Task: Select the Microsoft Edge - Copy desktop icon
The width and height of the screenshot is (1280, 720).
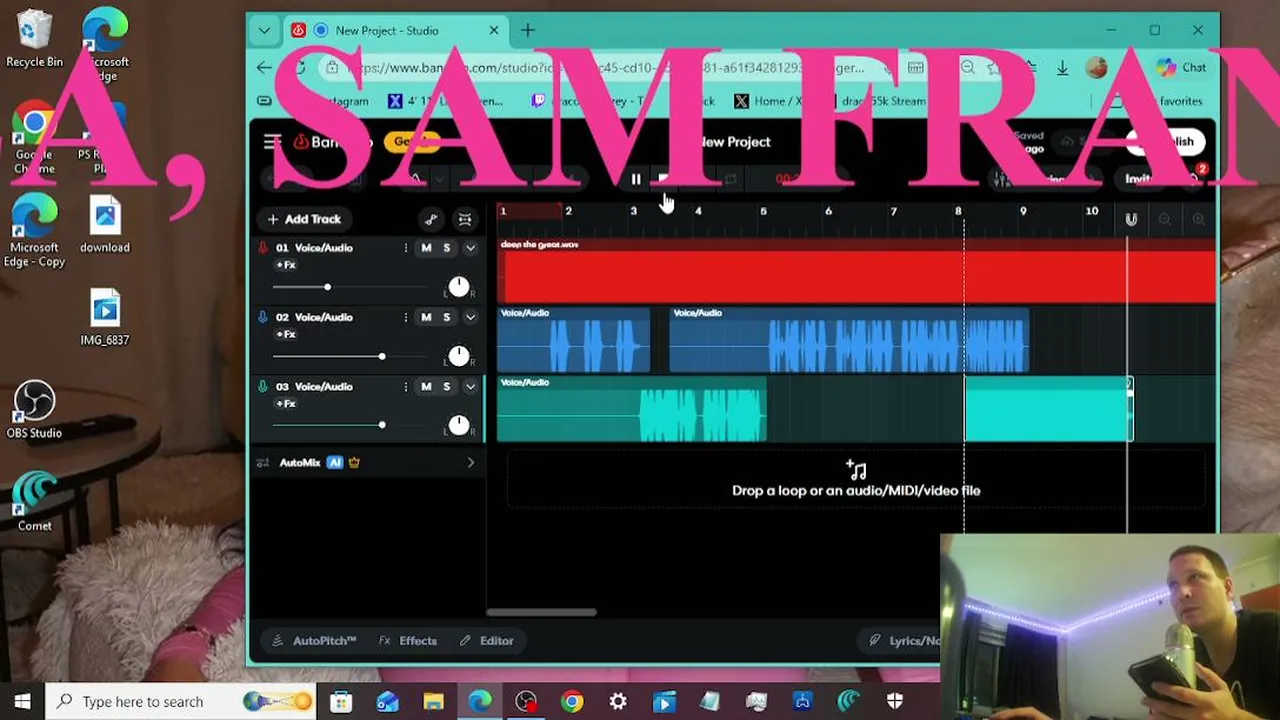Action: pos(34,231)
